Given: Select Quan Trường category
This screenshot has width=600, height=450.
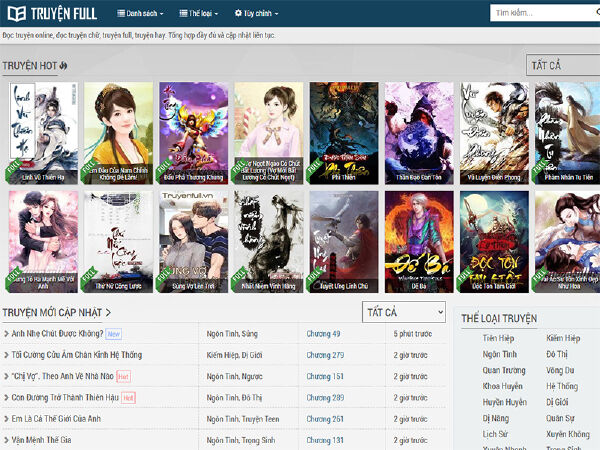Looking at the screenshot, I should pyautogui.click(x=504, y=370).
